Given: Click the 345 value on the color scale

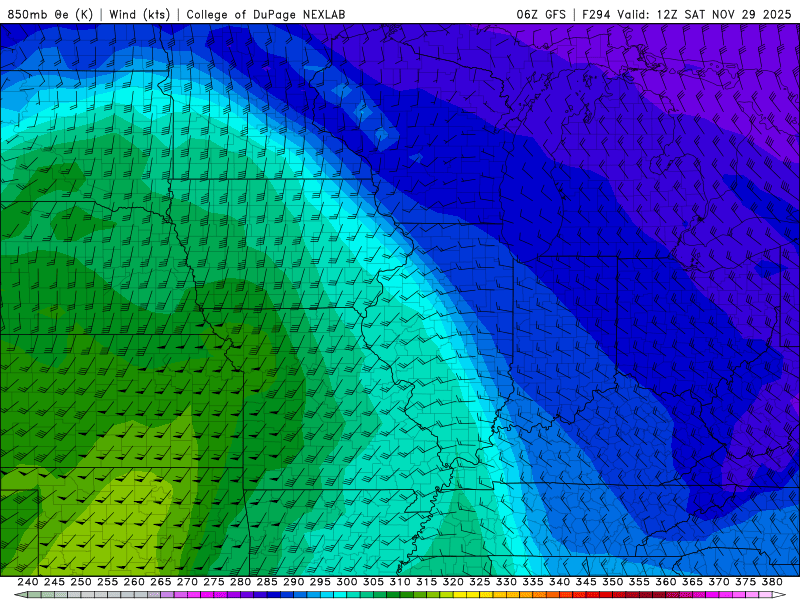Looking at the screenshot, I should click(586, 582).
